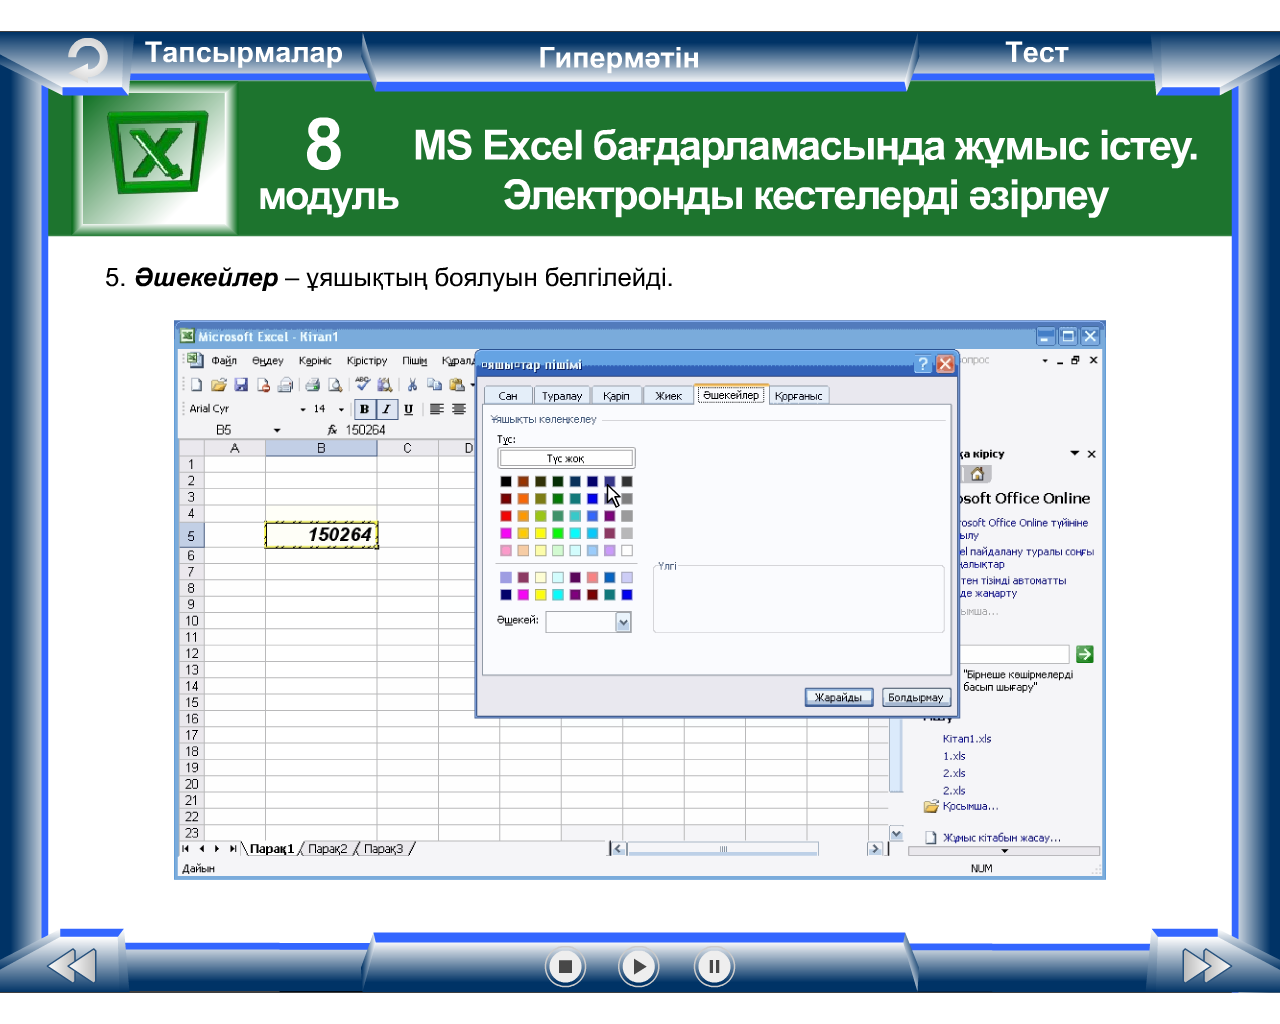Click the Түс жоқ no-color button
Image resolution: width=1280 pixels, height=1024 pixels.
(x=566, y=458)
